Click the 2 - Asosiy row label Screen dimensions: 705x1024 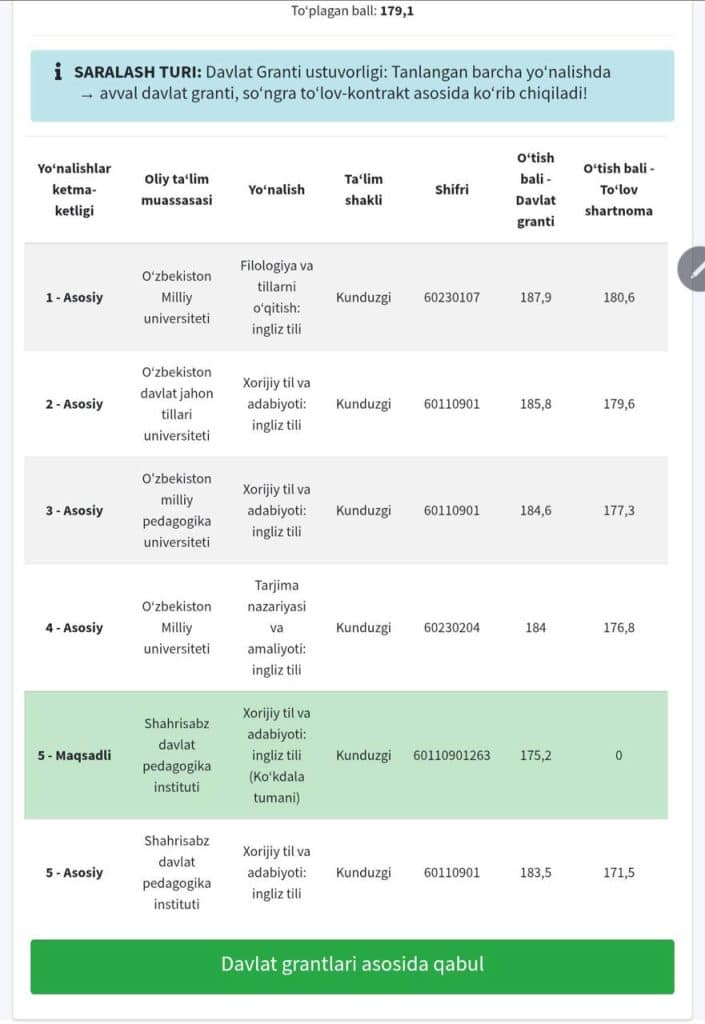click(74, 404)
